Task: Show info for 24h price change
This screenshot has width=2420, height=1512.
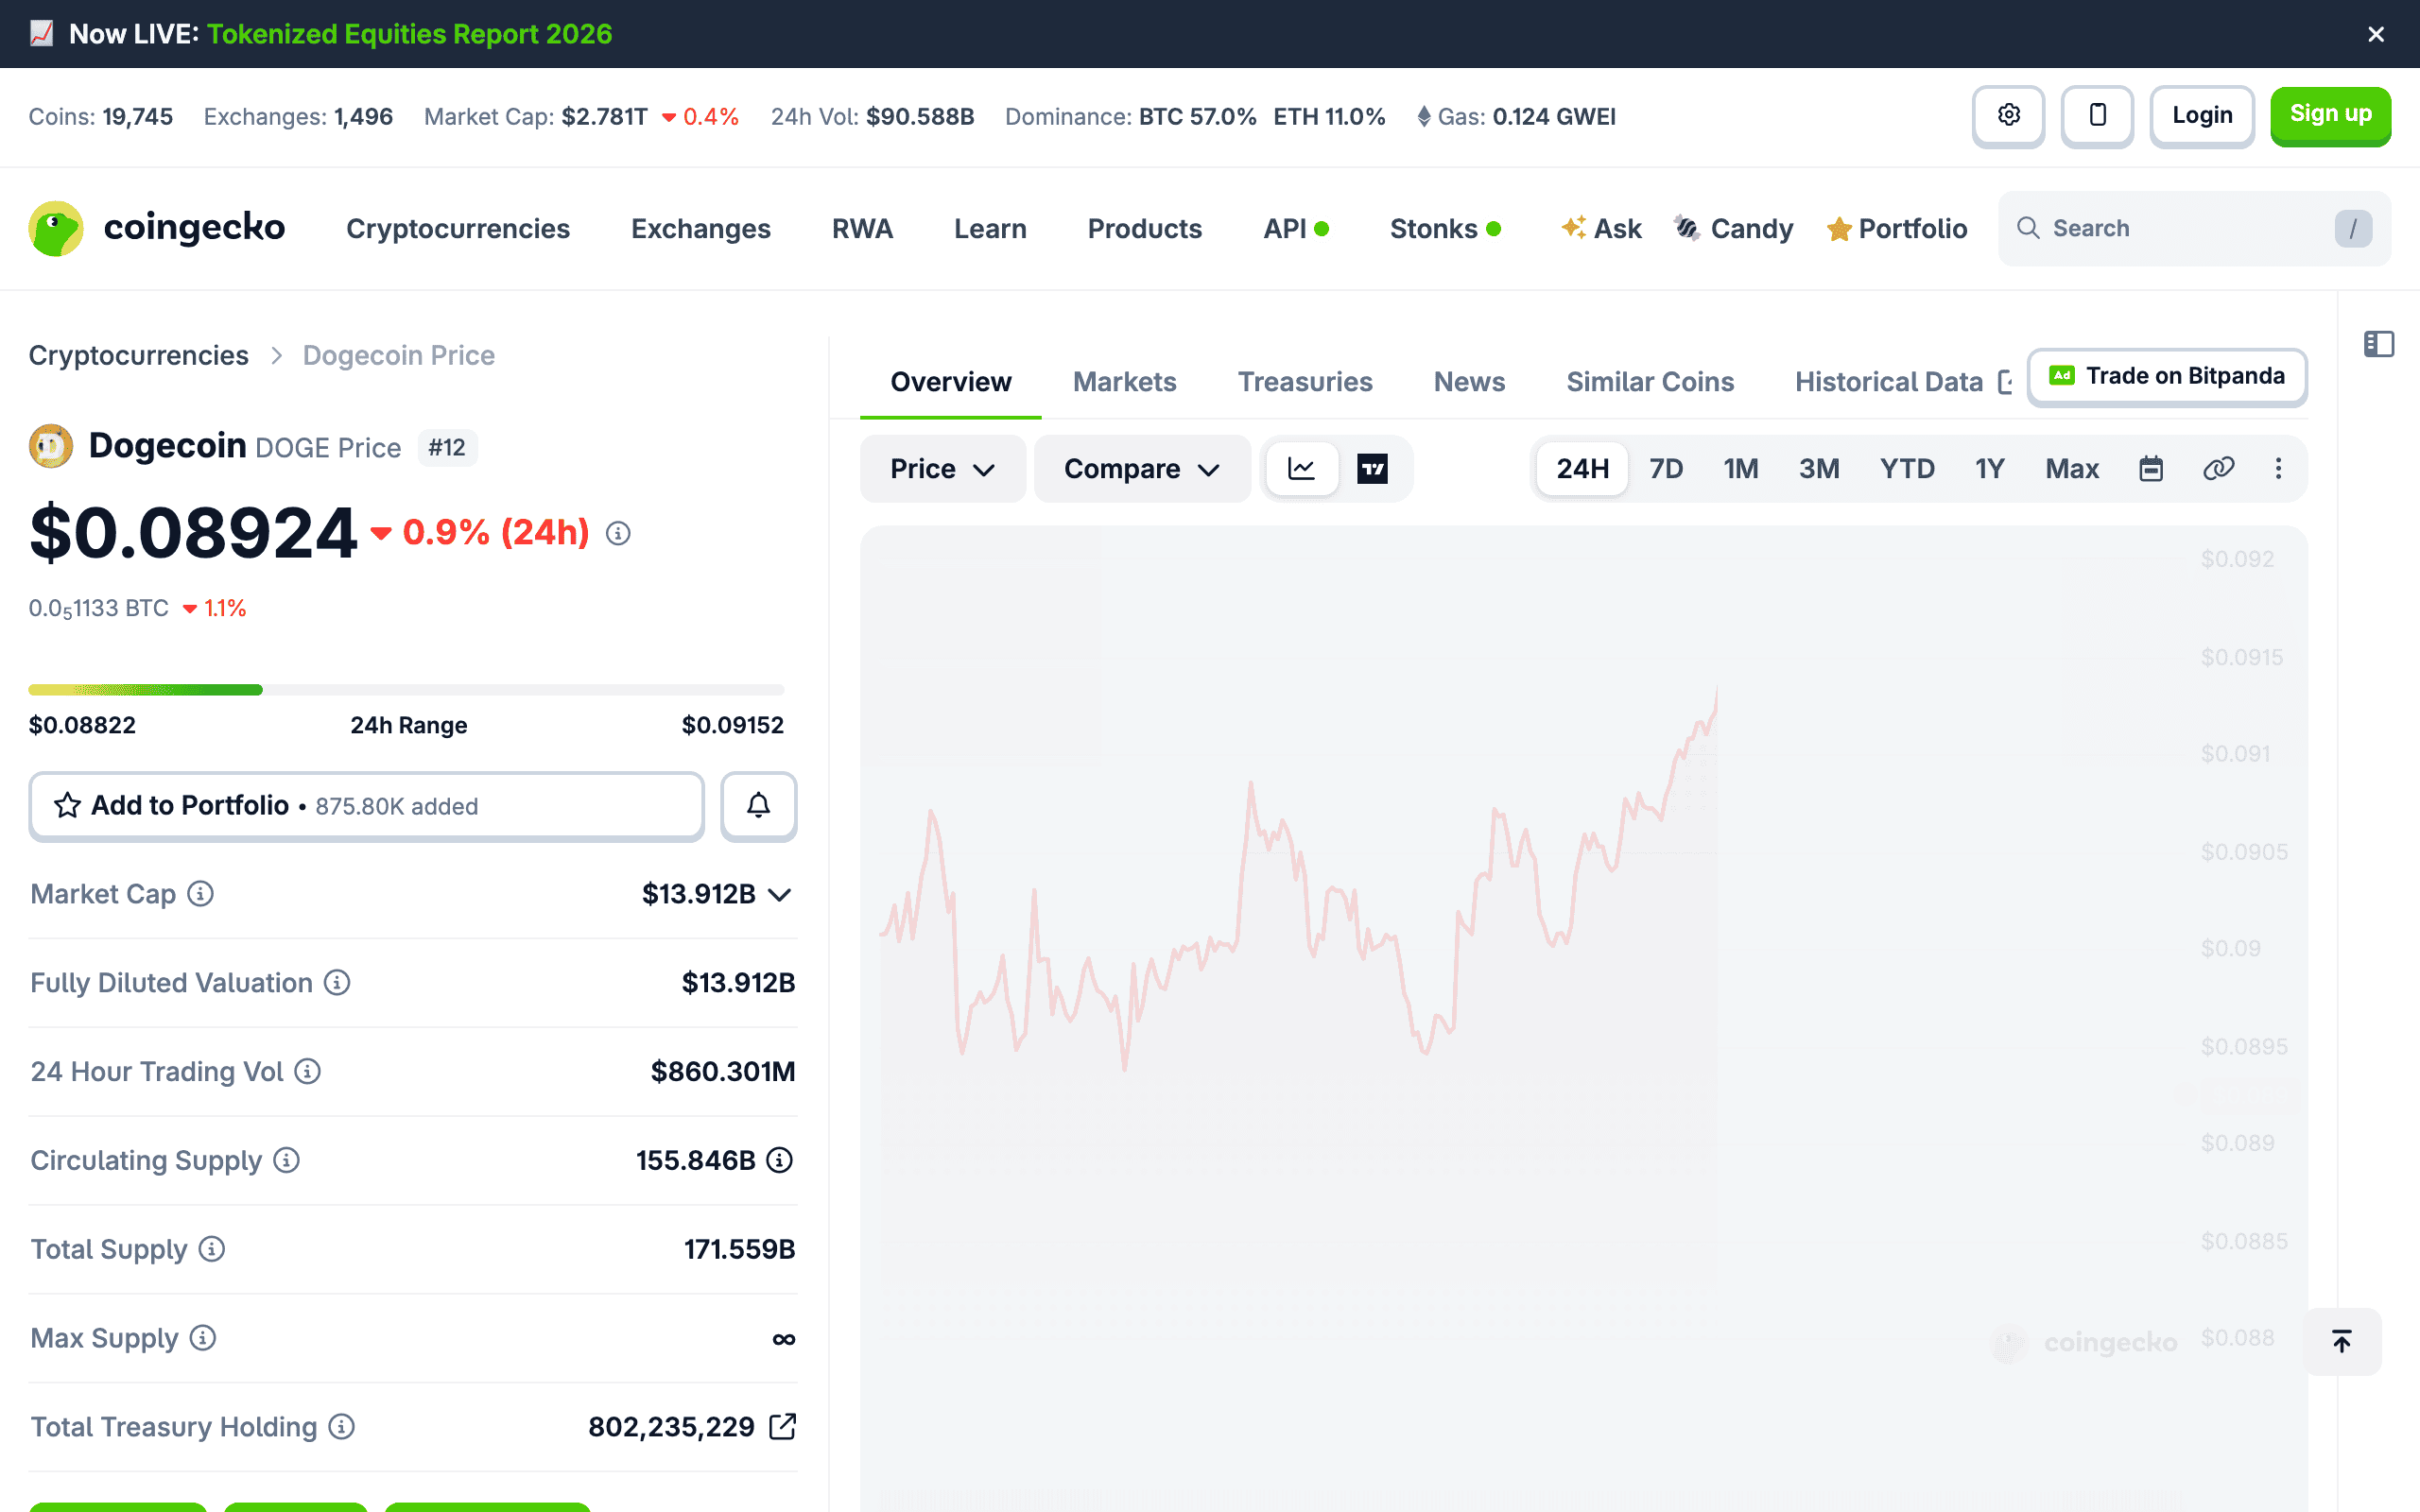Action: coord(618,534)
